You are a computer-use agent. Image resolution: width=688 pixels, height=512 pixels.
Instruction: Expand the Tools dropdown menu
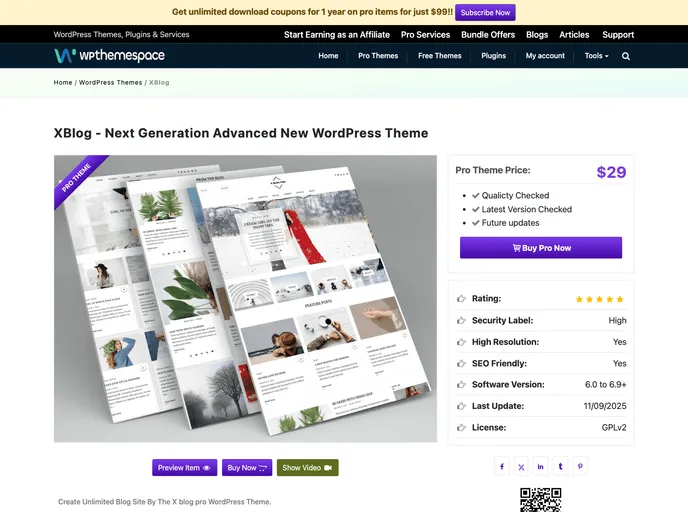[596, 56]
